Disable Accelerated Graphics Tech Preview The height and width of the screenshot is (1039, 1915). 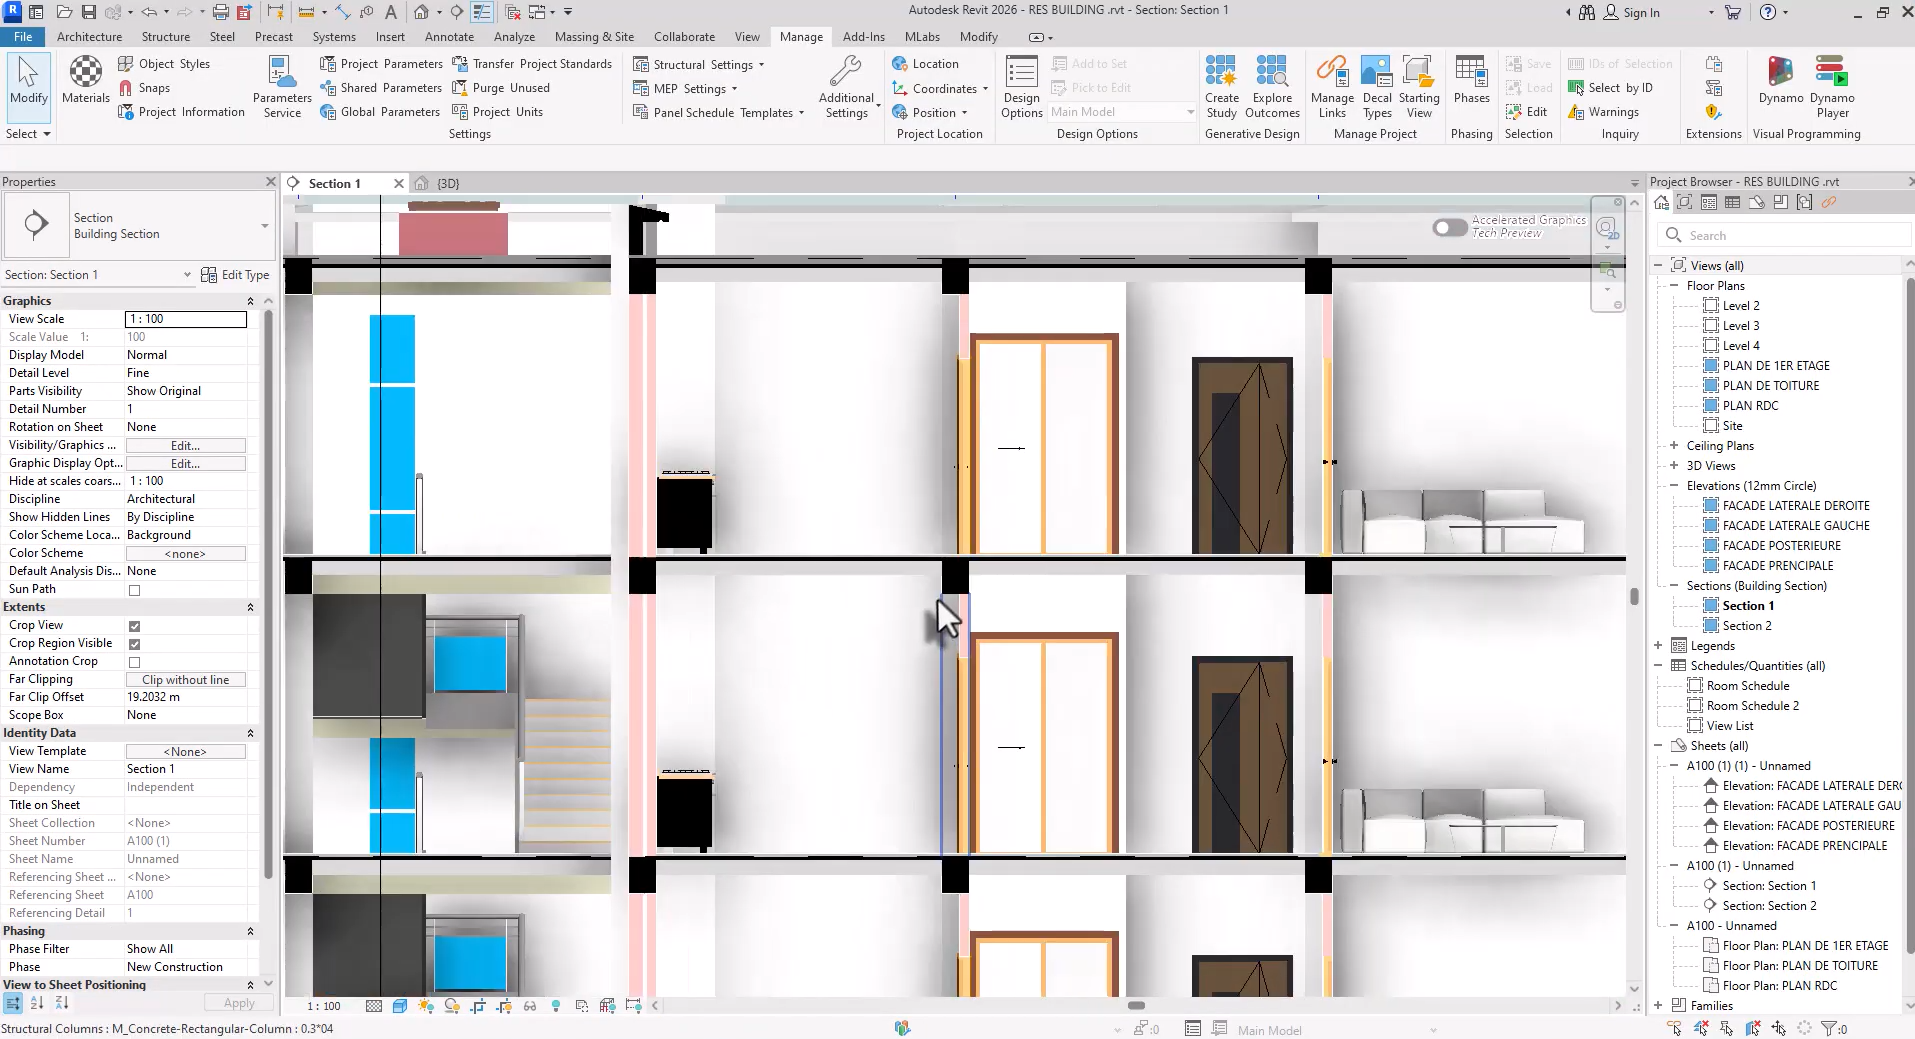pyautogui.click(x=1449, y=227)
